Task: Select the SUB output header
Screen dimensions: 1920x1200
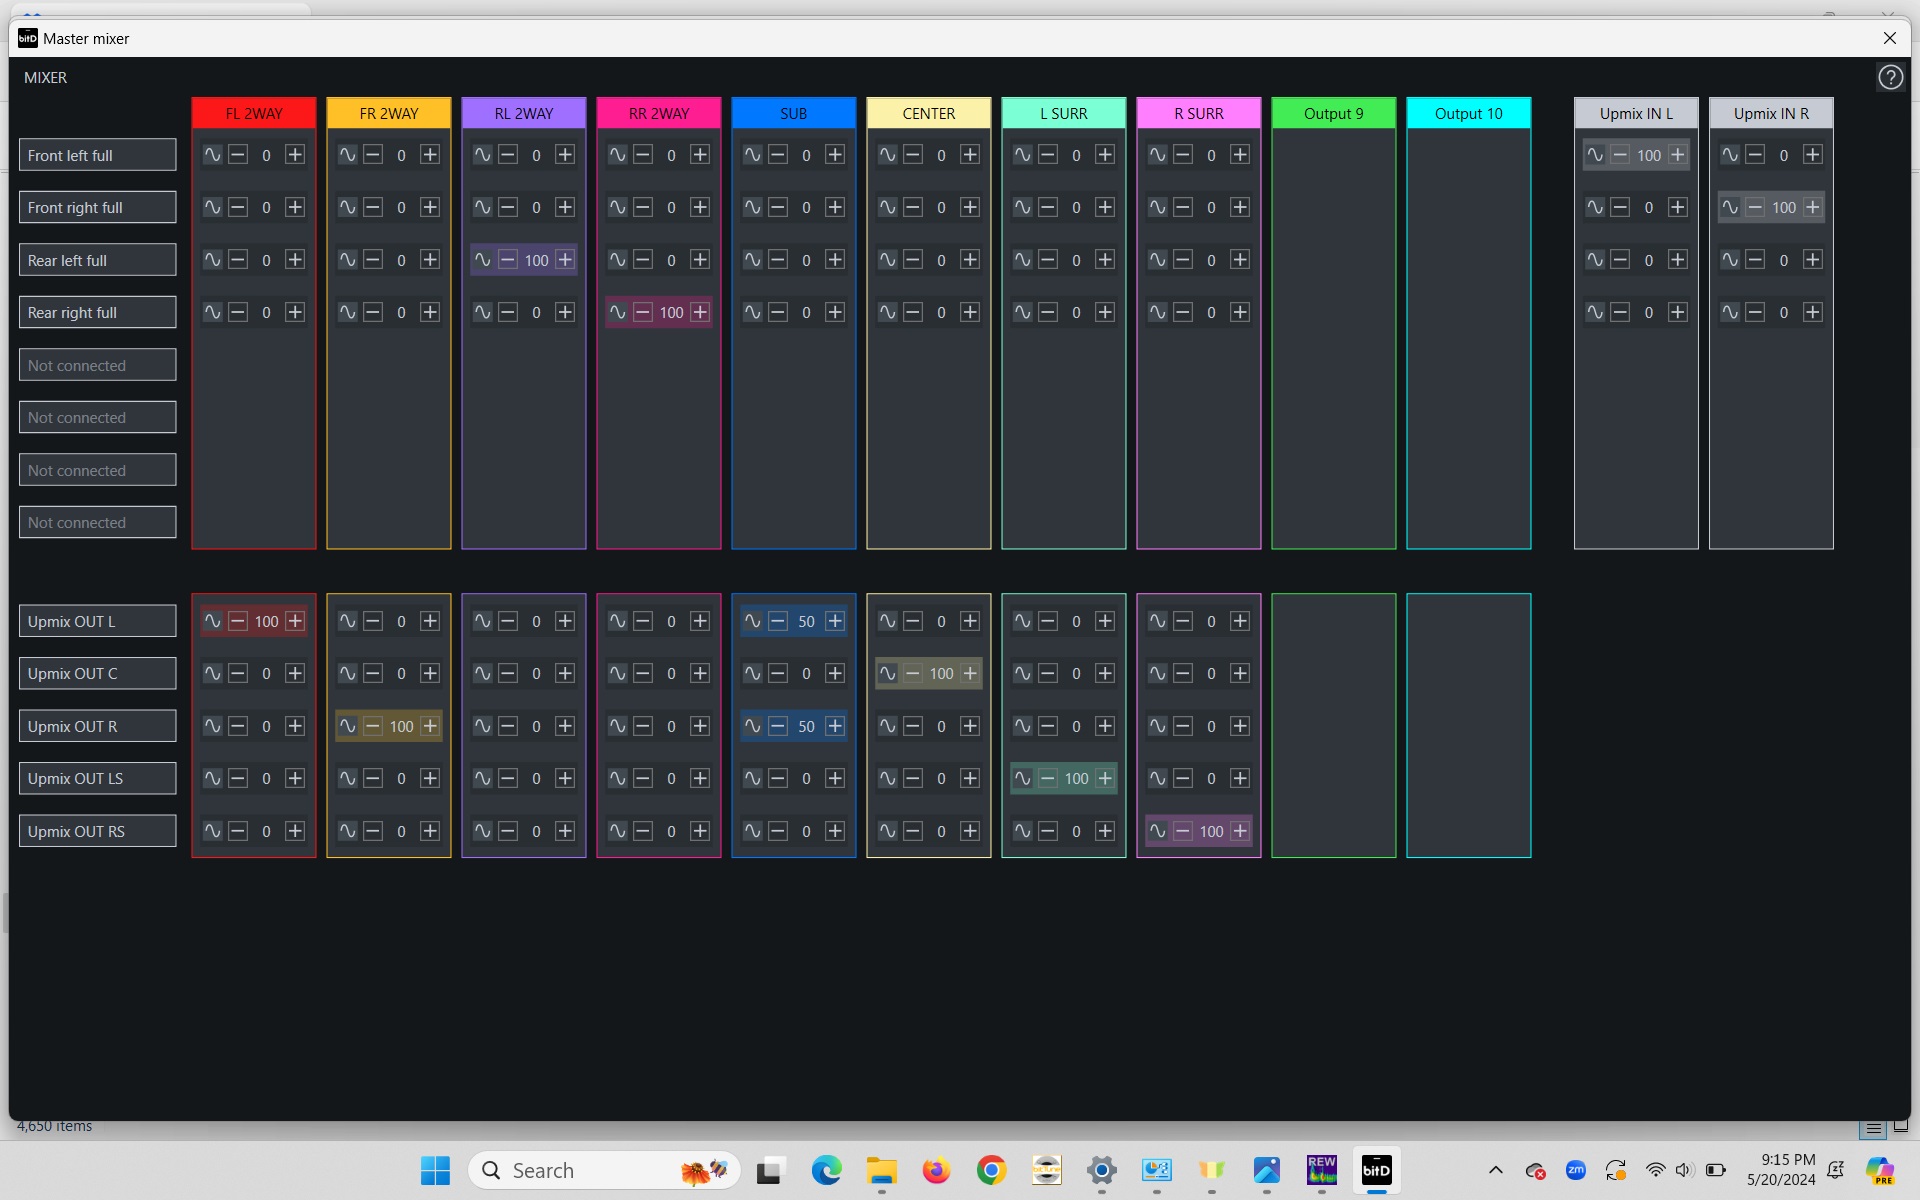Action: pyautogui.click(x=794, y=113)
